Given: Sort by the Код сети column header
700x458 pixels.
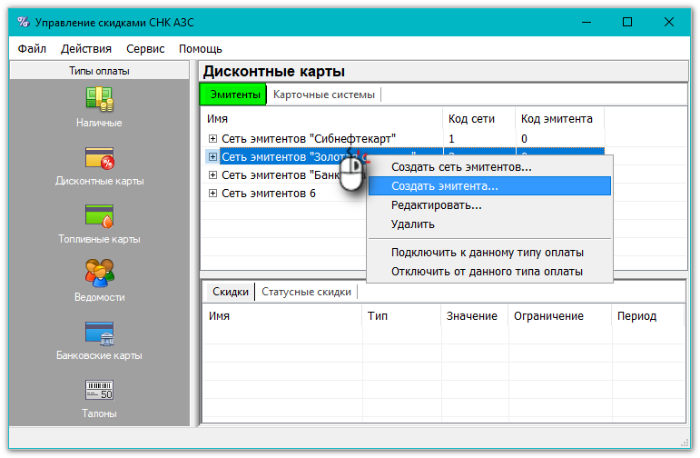Looking at the screenshot, I should [x=470, y=118].
